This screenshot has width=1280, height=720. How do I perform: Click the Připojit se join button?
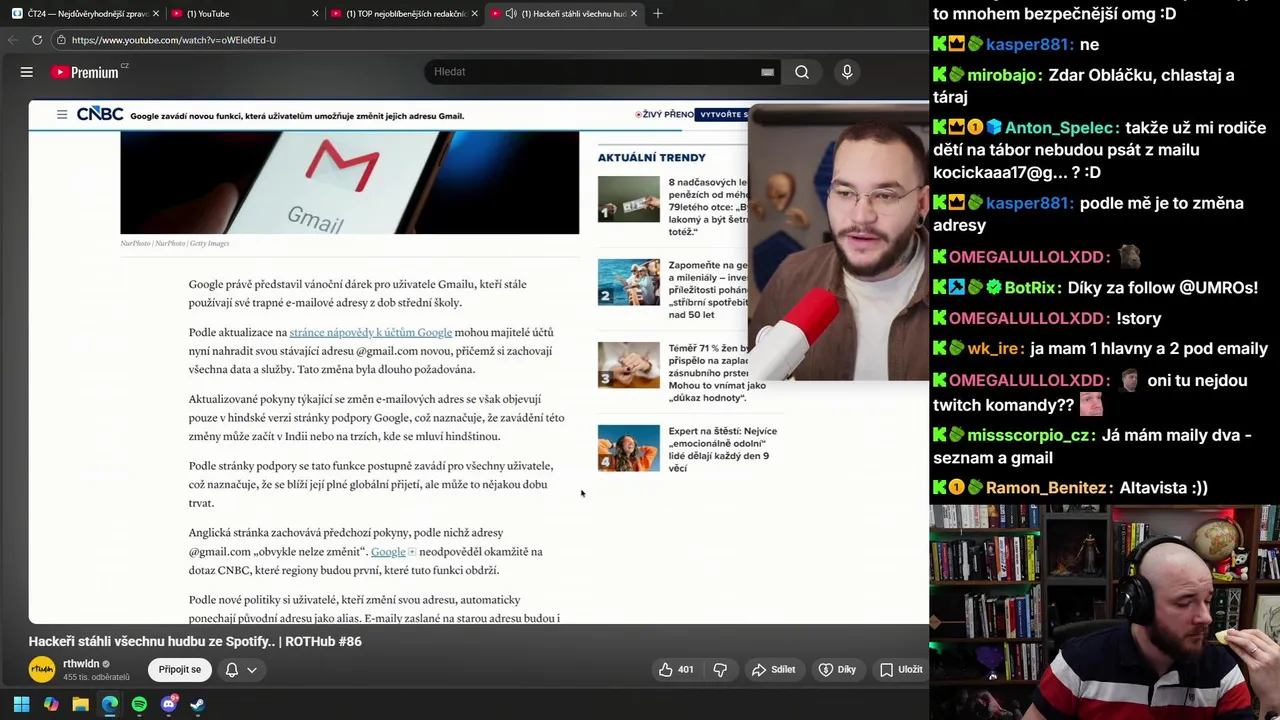[x=180, y=670]
